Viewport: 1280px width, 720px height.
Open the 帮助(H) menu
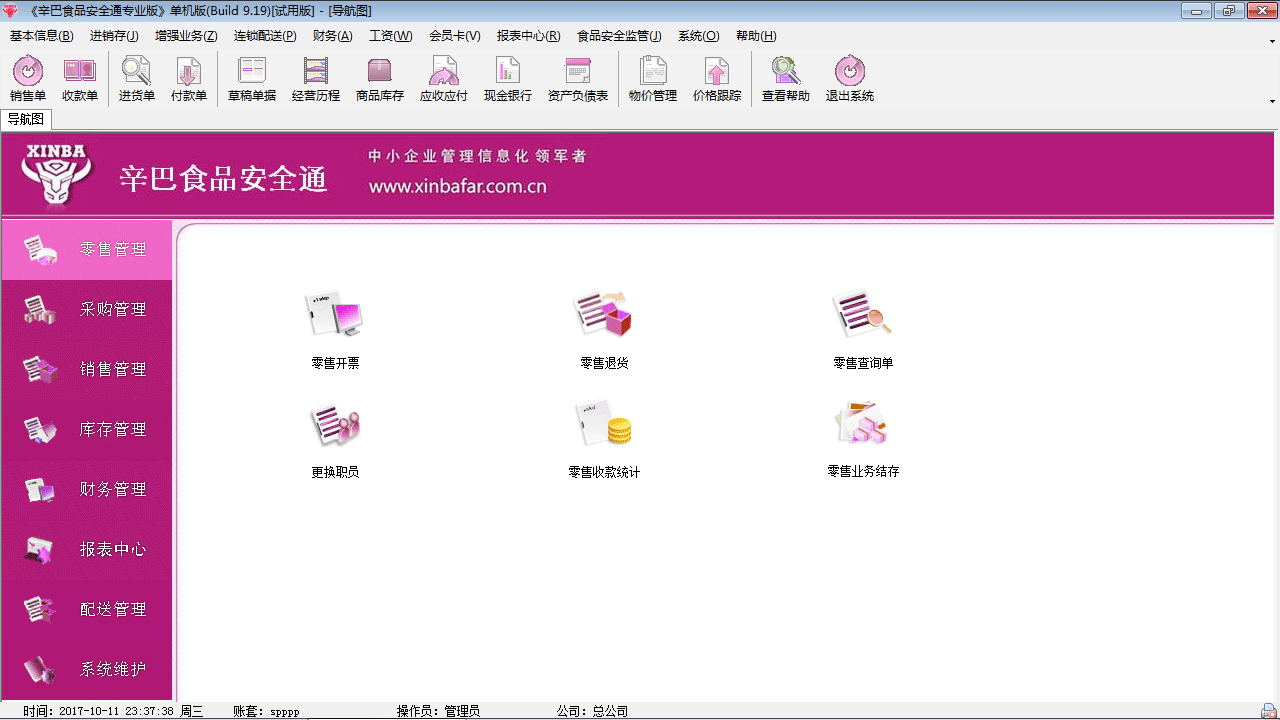(x=756, y=36)
